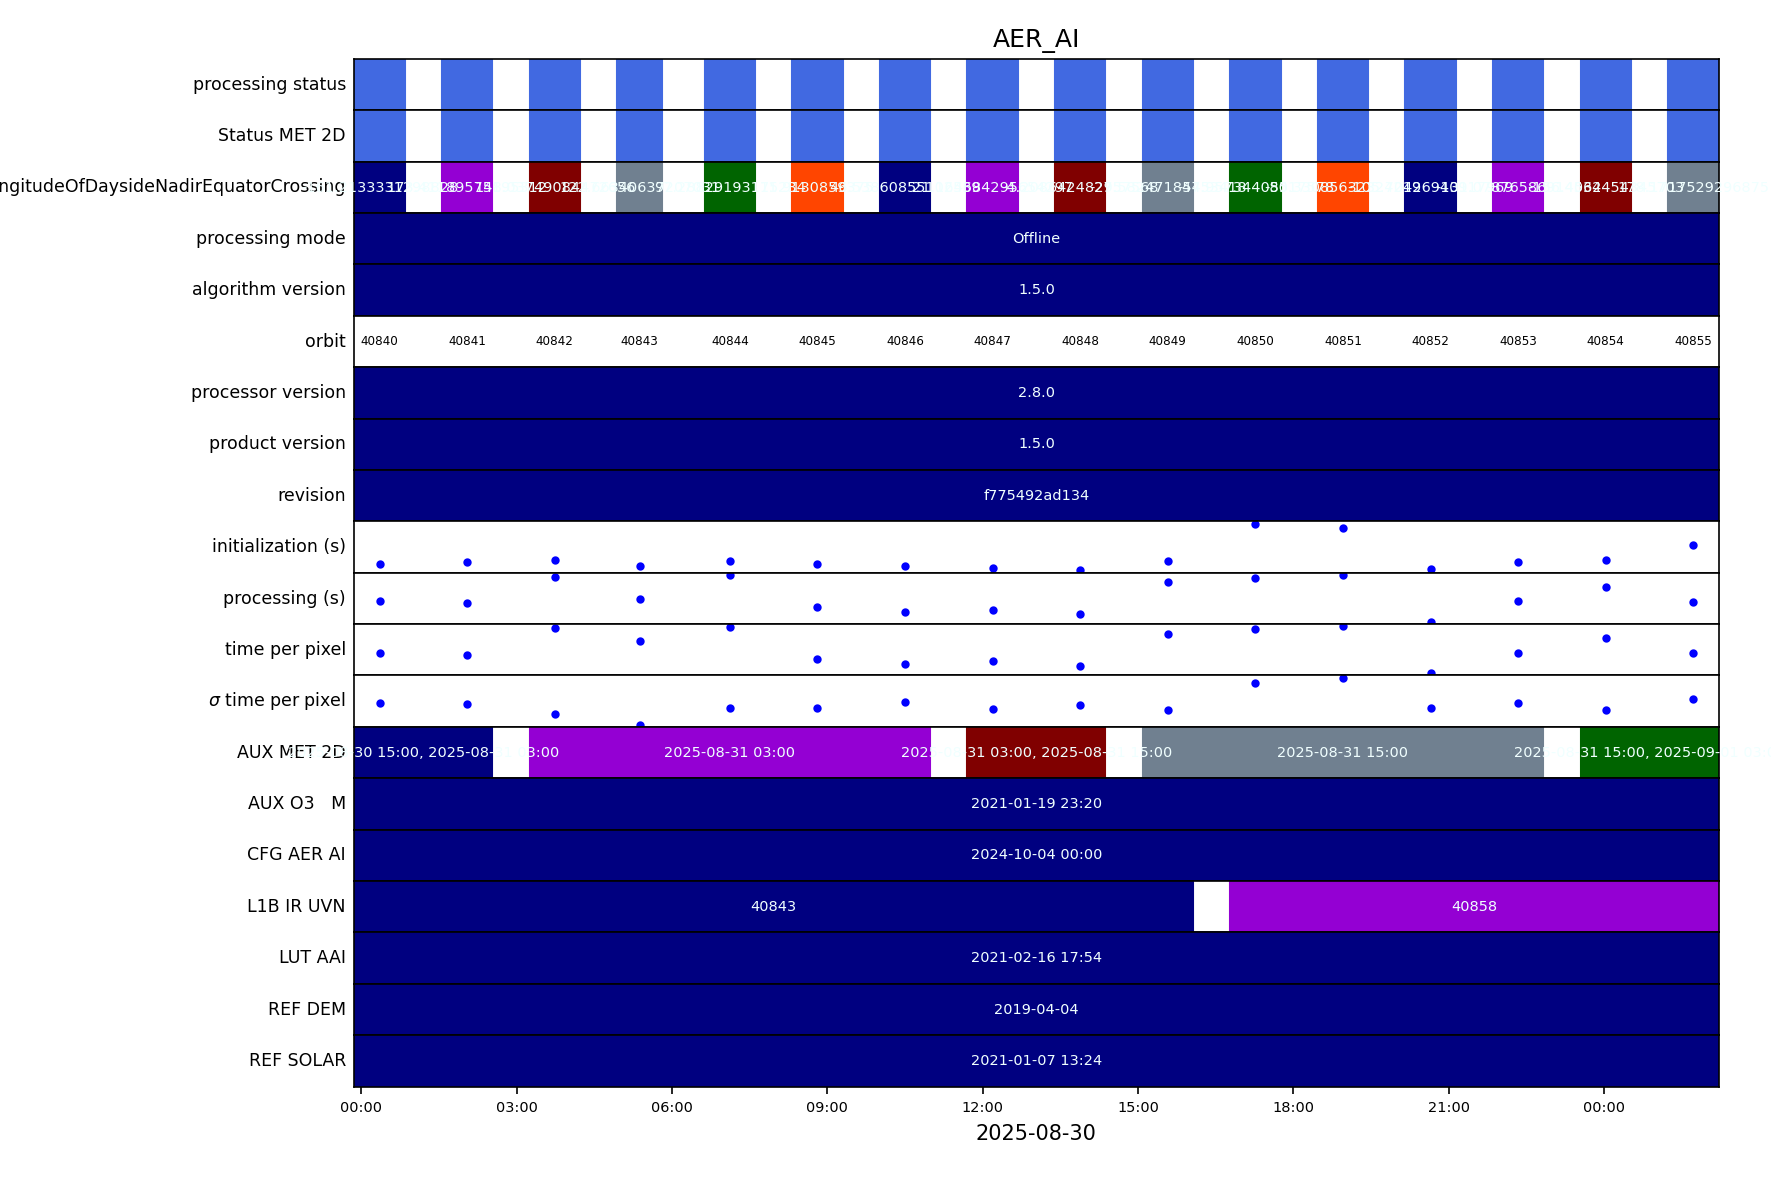Click the Offline processing mode bar
1771x1181 pixels.
click(x=1035, y=238)
